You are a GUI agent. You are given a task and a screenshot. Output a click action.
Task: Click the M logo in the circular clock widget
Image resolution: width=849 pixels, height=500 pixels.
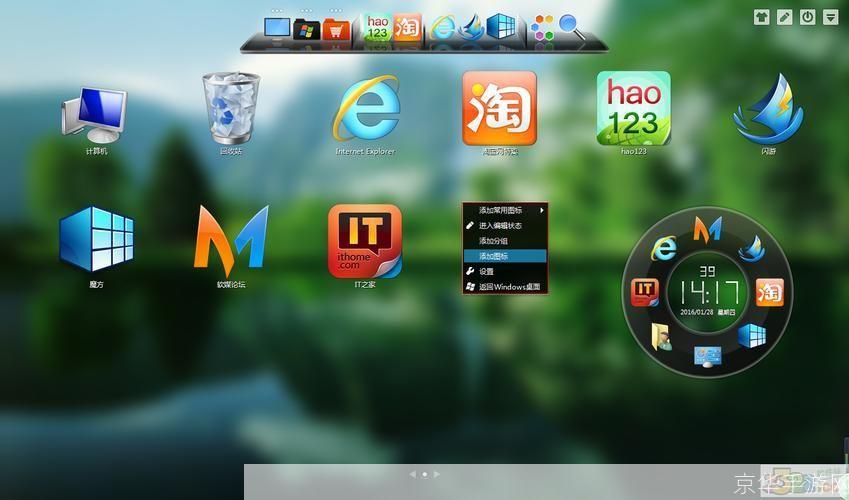coord(708,228)
